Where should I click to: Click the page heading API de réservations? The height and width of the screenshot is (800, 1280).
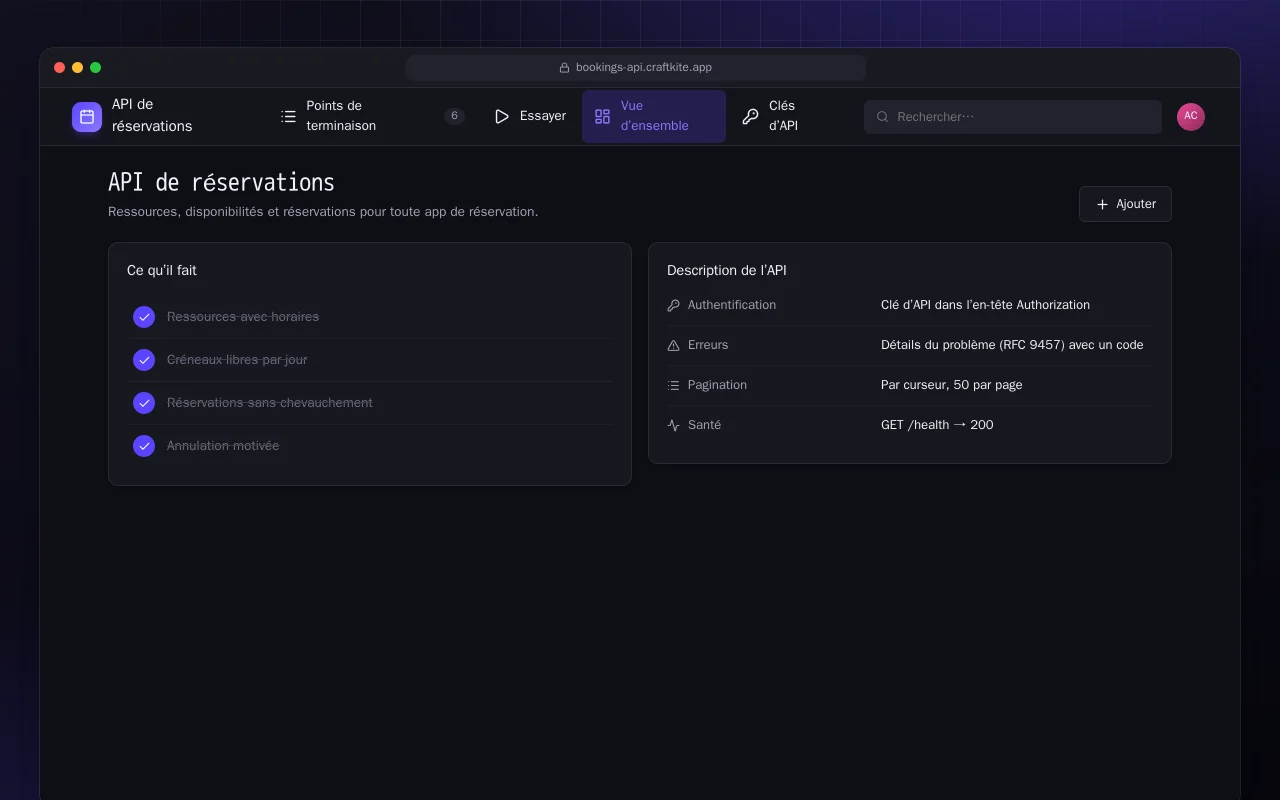221,182
